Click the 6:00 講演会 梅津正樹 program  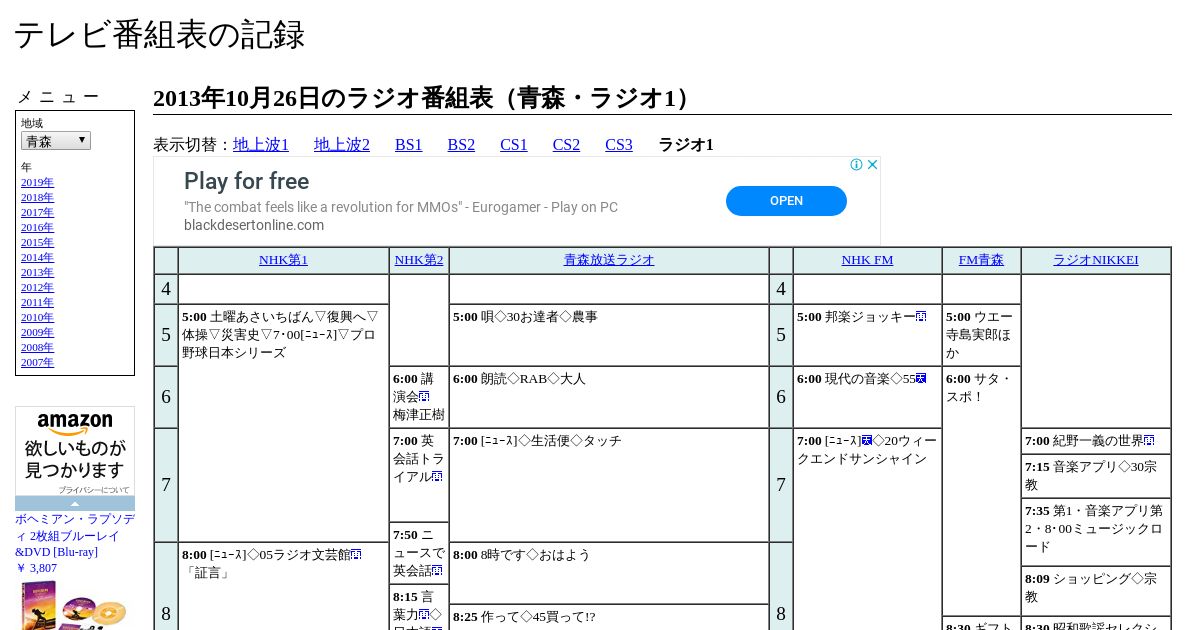point(419,397)
